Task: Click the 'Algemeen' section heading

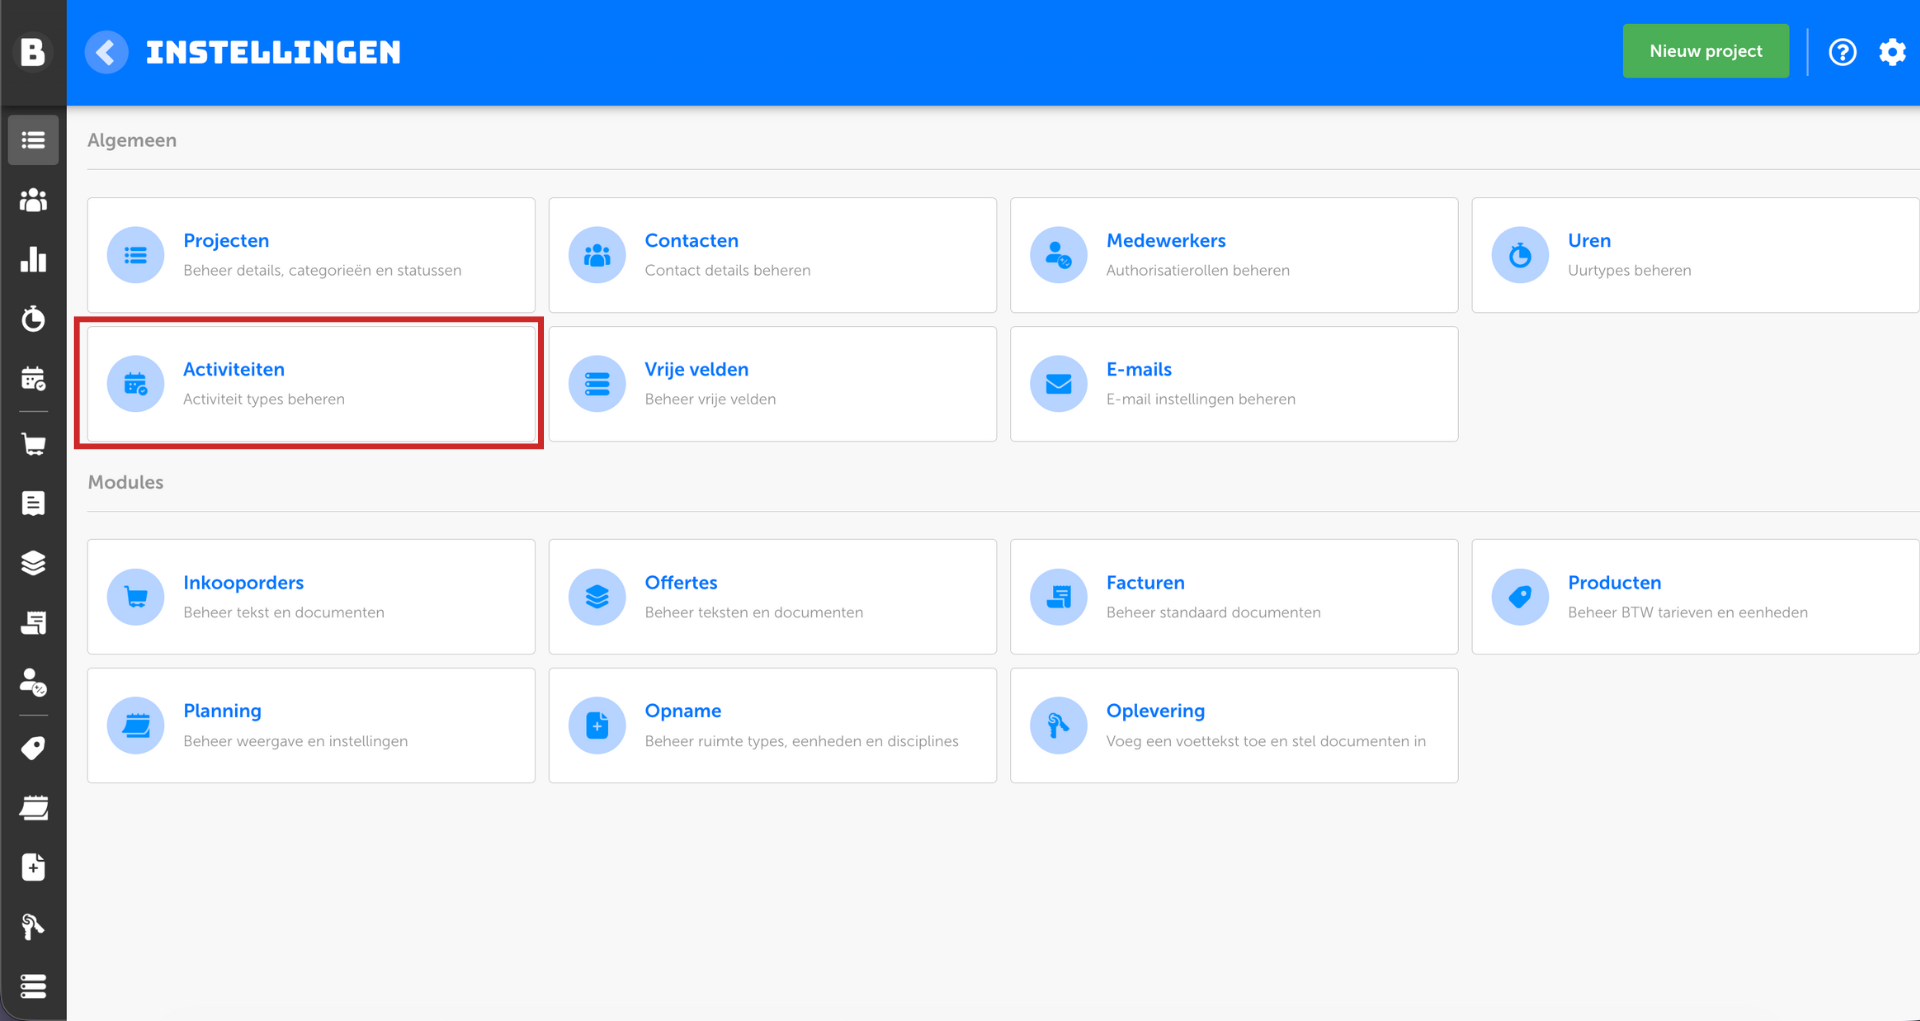Action: tap(132, 140)
